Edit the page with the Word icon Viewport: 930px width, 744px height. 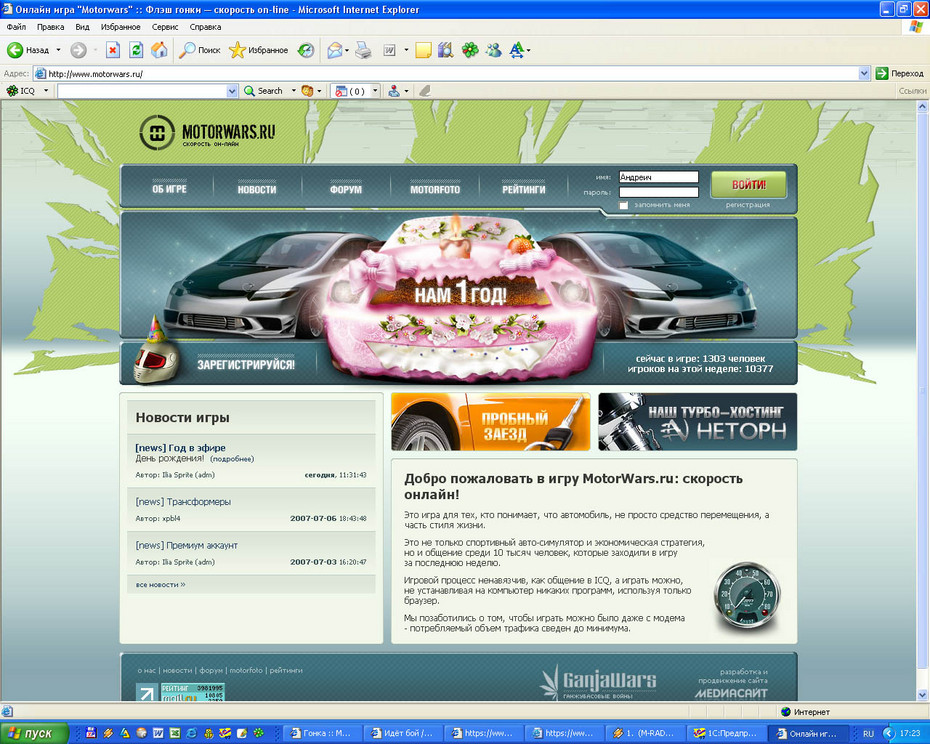(x=390, y=50)
